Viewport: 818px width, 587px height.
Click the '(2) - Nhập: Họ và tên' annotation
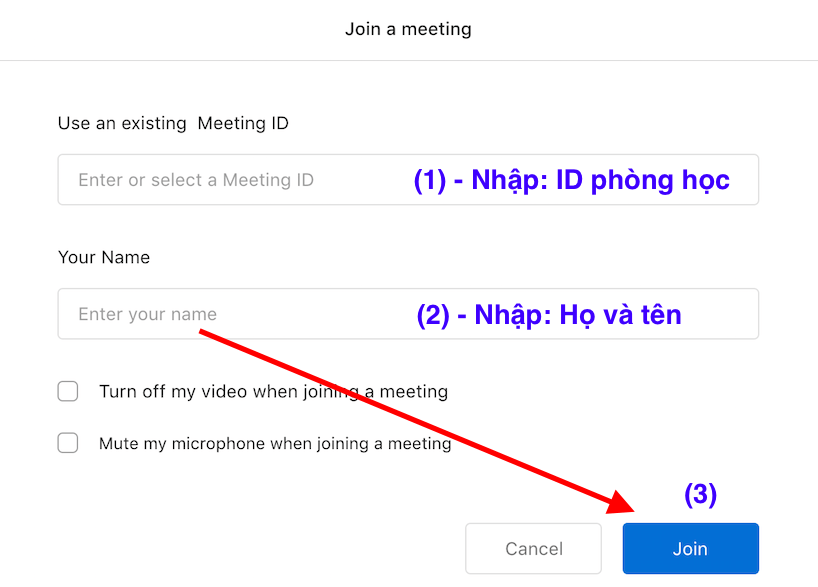point(549,315)
